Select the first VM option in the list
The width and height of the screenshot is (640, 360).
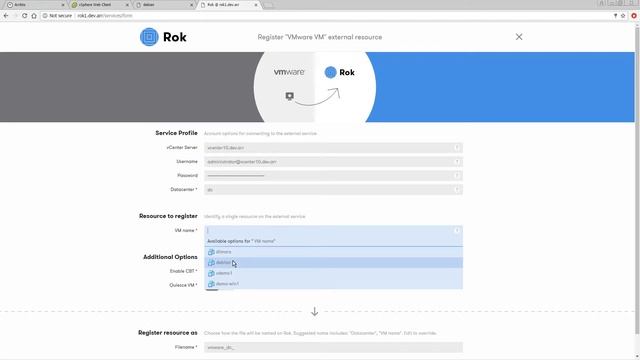(x=333, y=252)
